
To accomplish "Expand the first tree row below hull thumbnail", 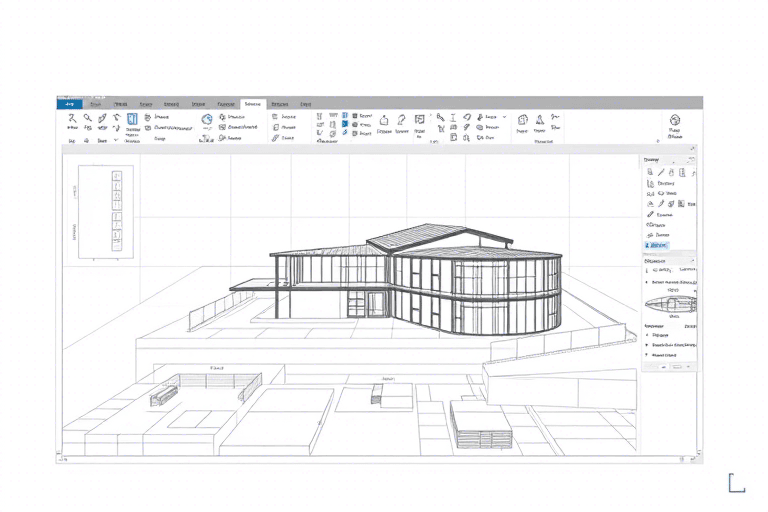I will [649, 335].
